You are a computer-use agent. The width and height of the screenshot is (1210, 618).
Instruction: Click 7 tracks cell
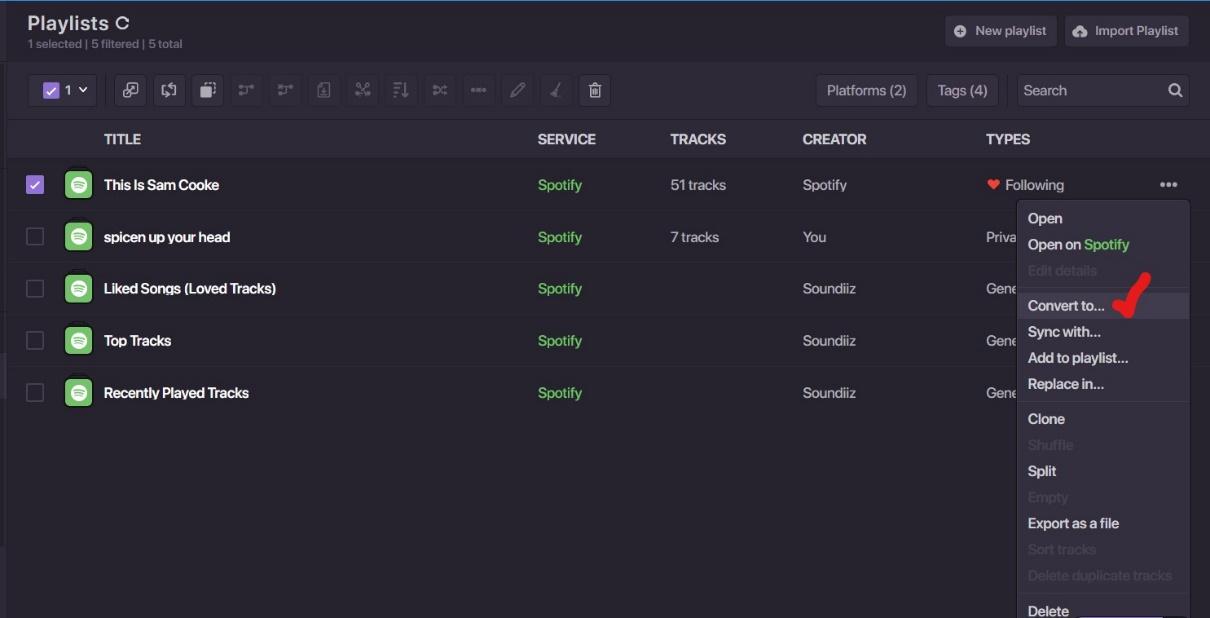click(695, 237)
